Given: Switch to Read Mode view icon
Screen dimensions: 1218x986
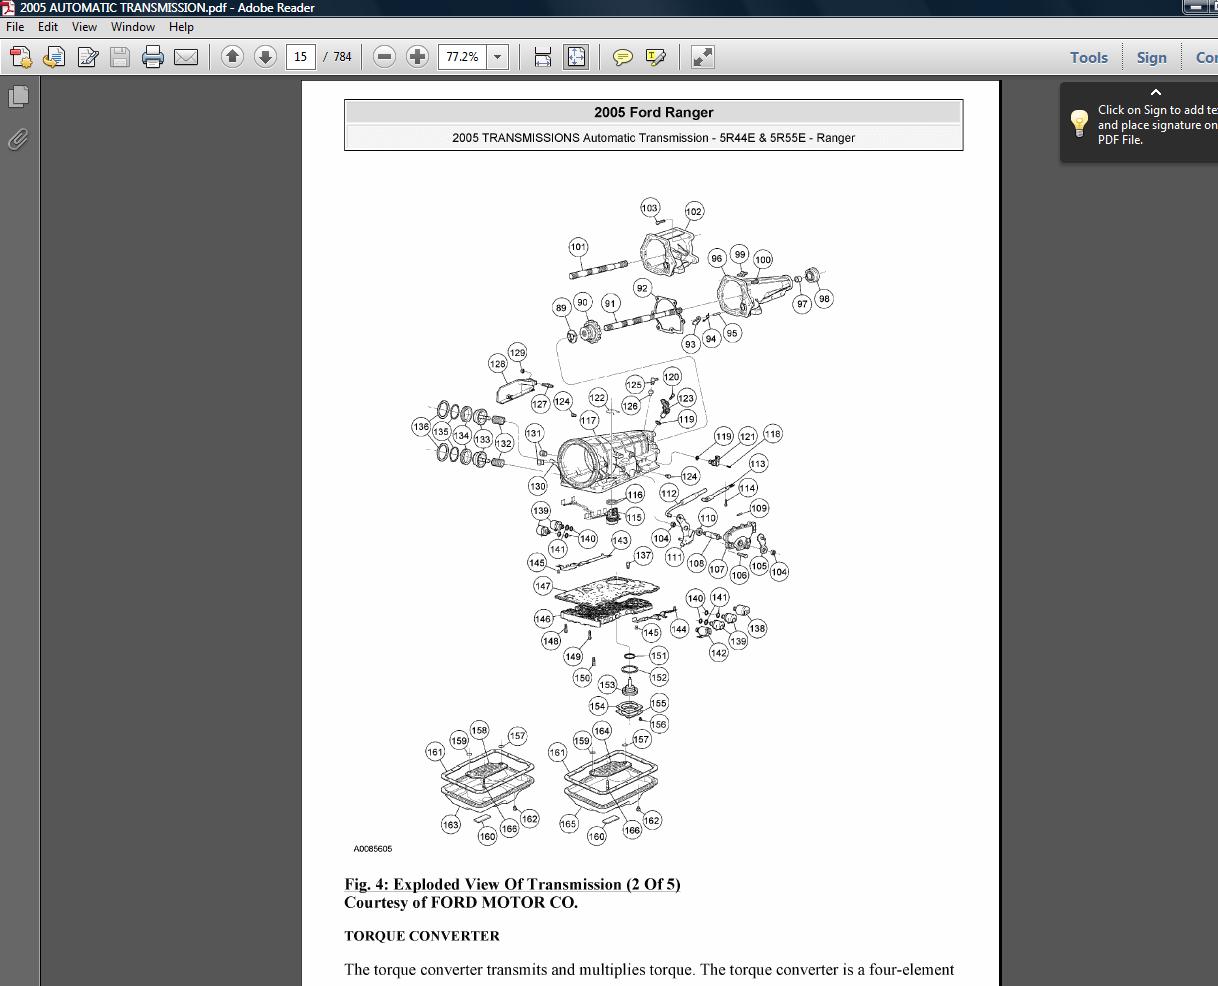Looking at the screenshot, I should point(703,57).
